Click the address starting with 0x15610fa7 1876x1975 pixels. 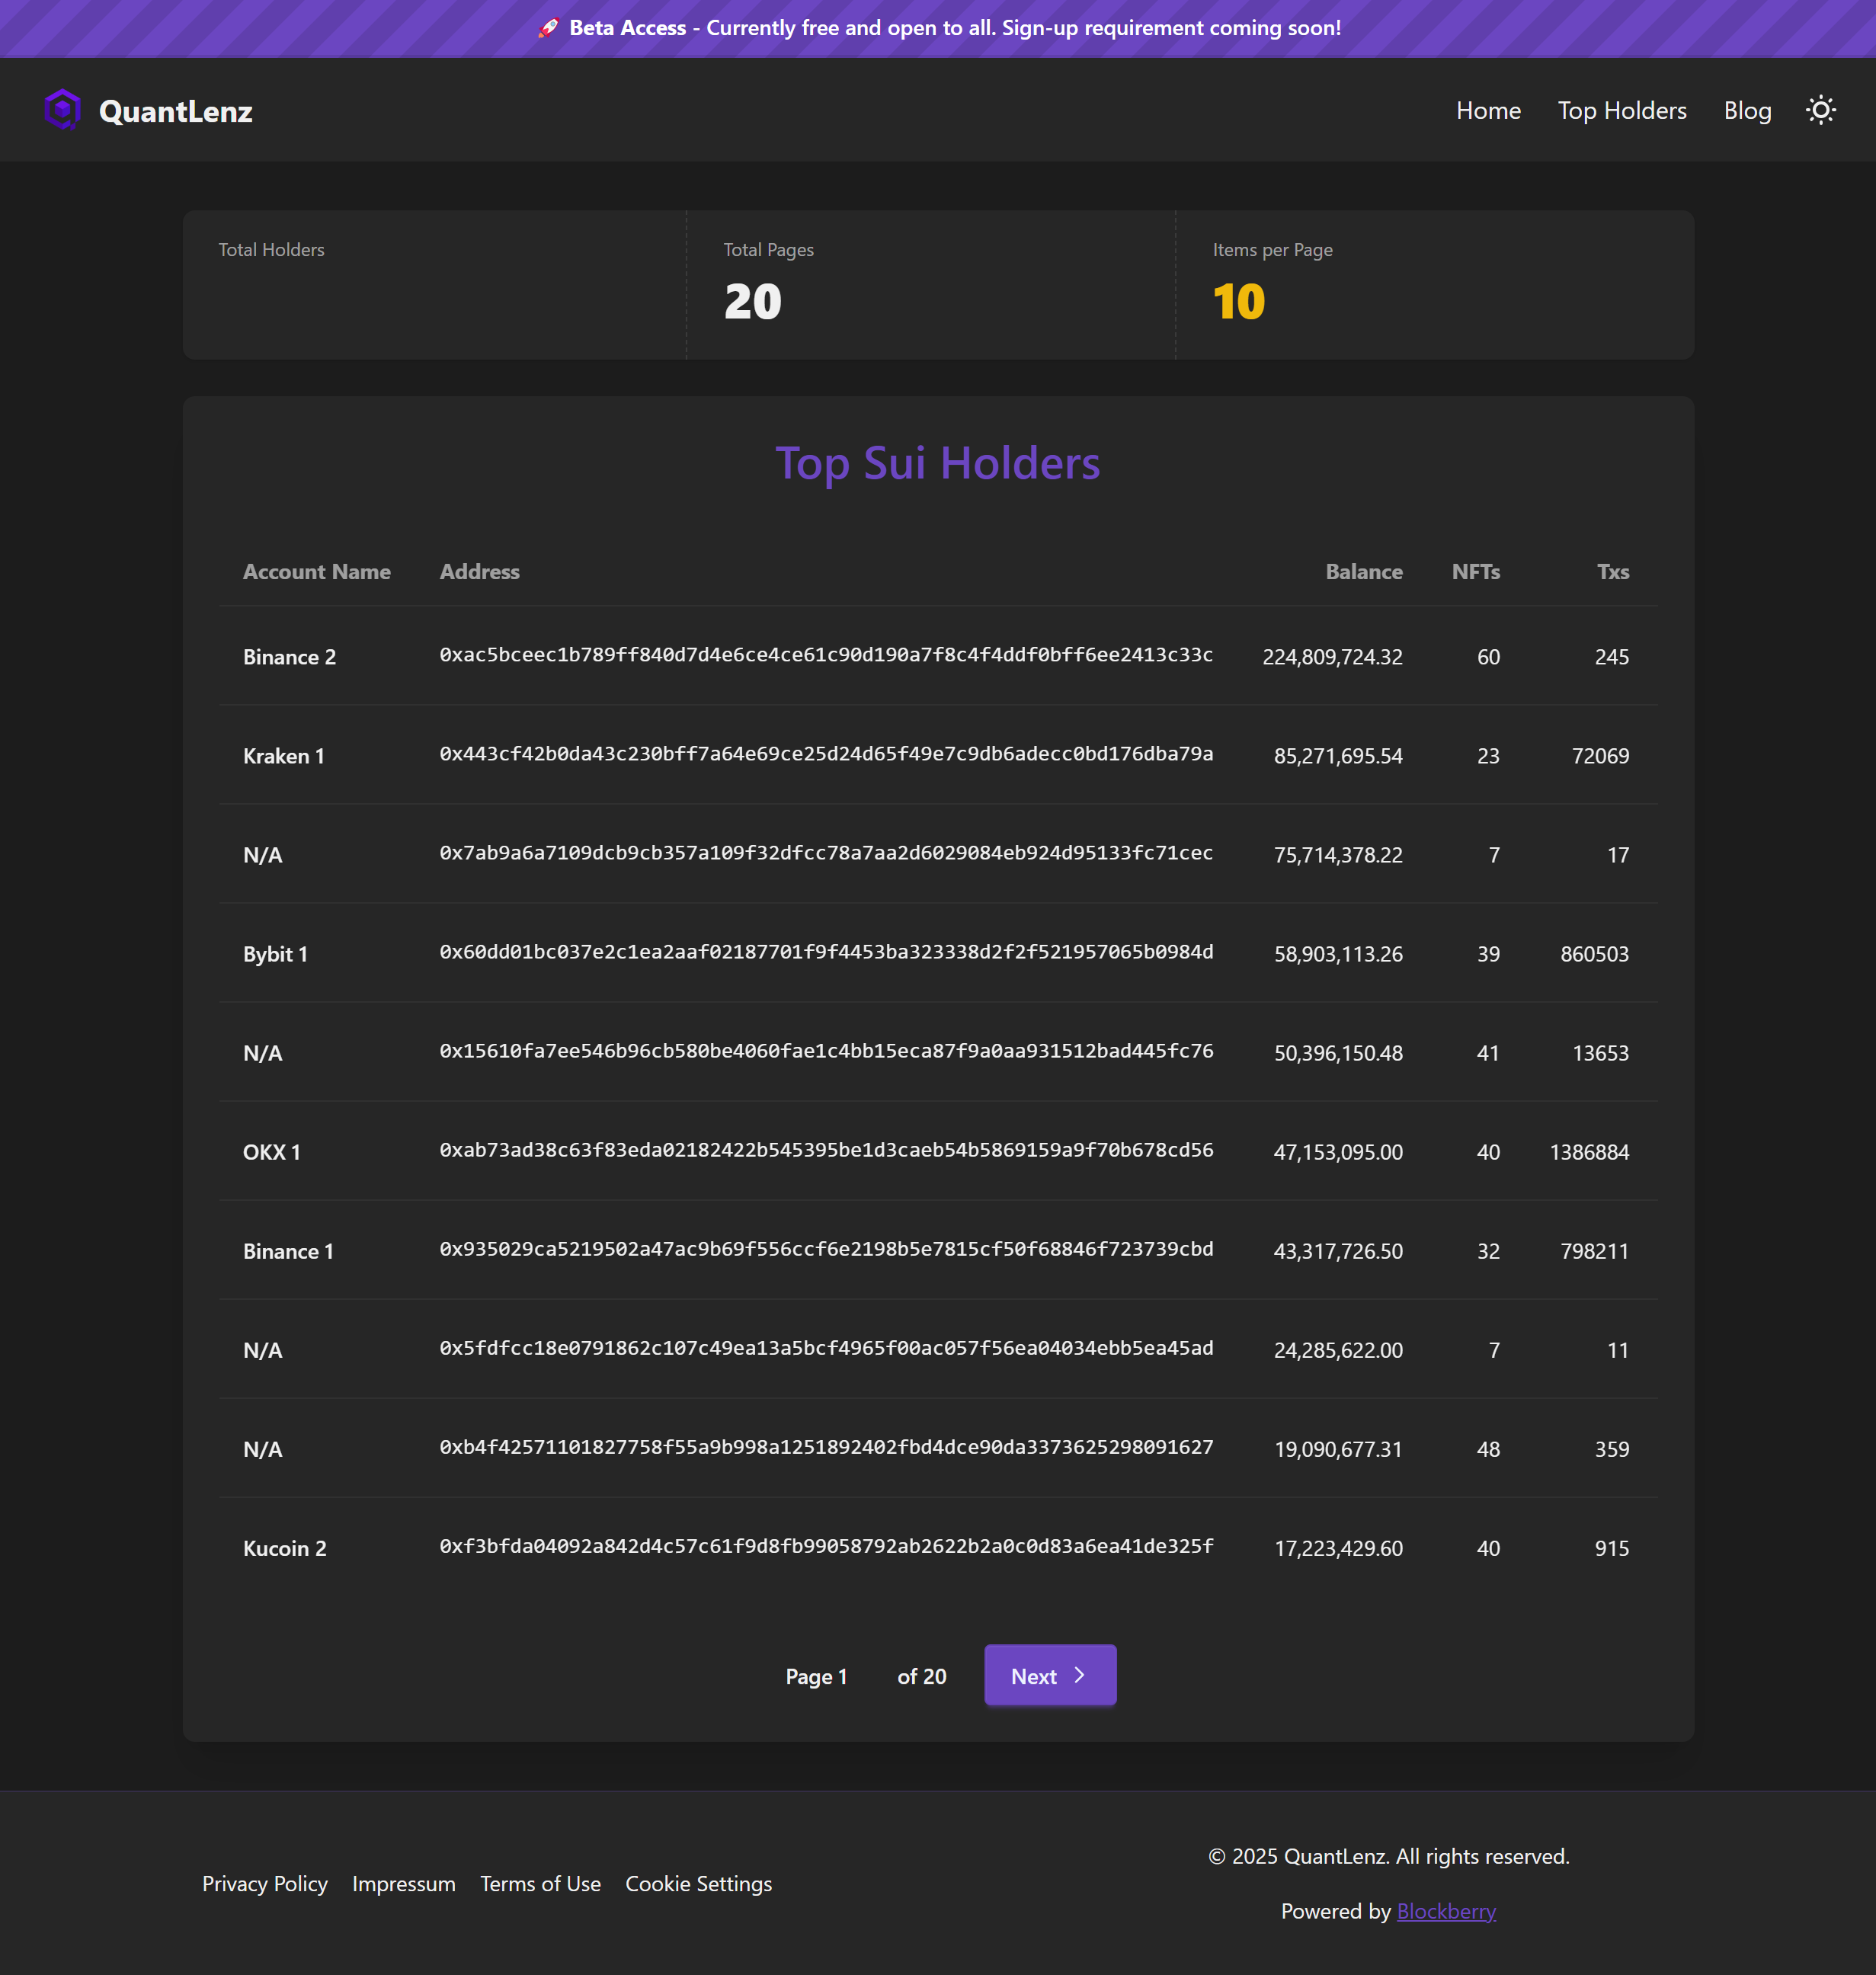pyautogui.click(x=826, y=1051)
